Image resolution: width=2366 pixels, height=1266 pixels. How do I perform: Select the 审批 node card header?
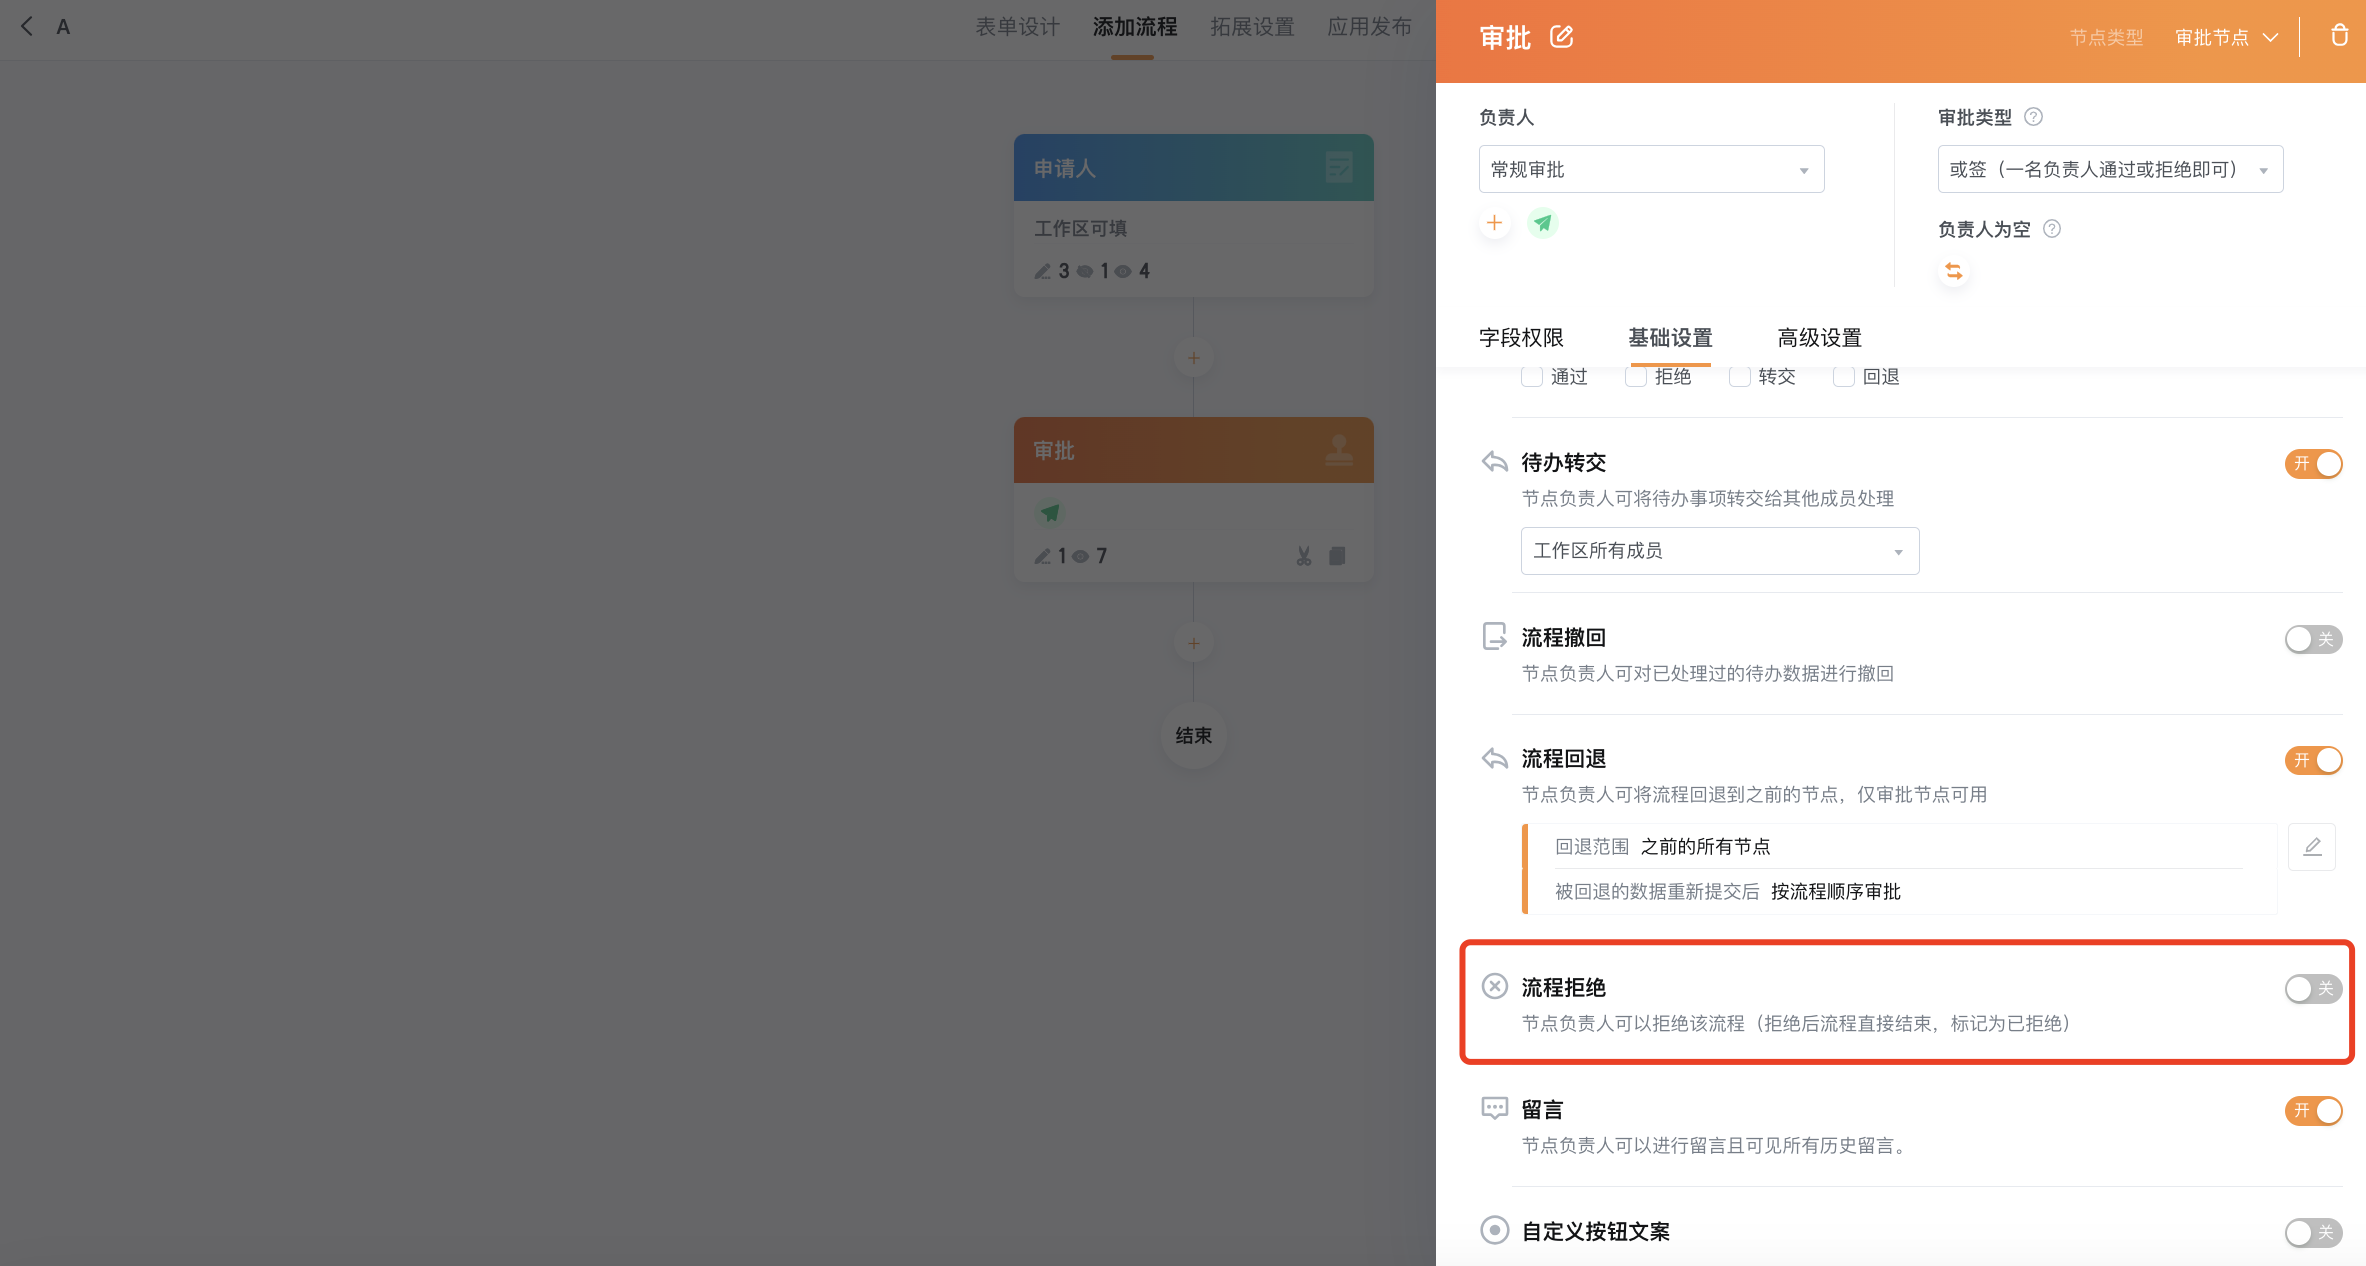click(x=1193, y=450)
